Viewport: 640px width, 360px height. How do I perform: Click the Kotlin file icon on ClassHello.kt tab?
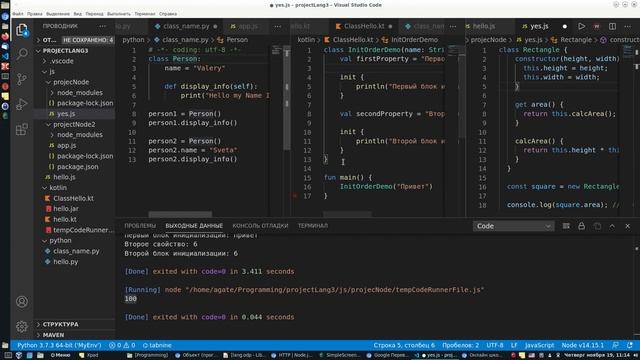[x=338, y=26]
